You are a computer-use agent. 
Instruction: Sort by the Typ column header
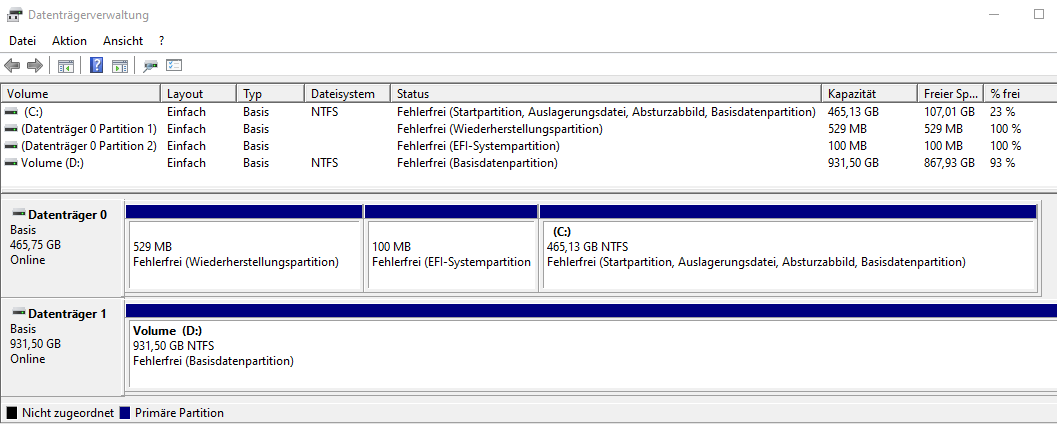pos(271,94)
